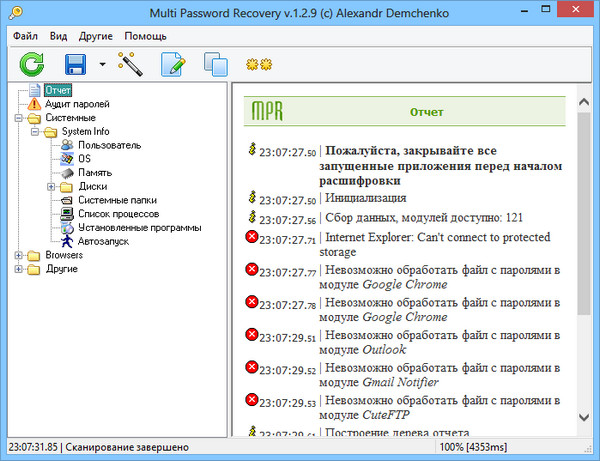Open the Файл menu

tap(26, 36)
